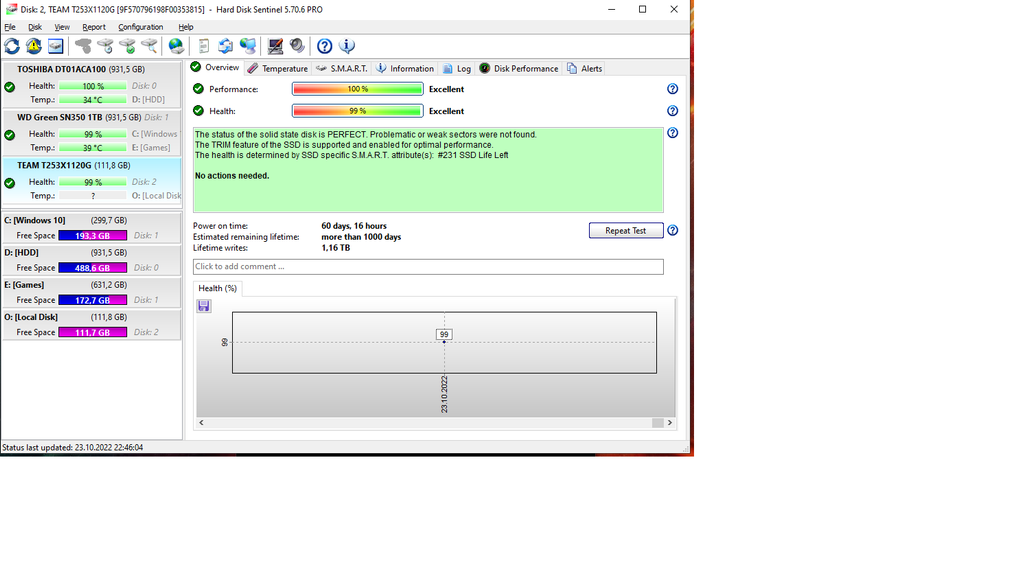Click the green check icon beside Health label in Overview
Screen dimensions: 1024x563
tap(199, 110)
